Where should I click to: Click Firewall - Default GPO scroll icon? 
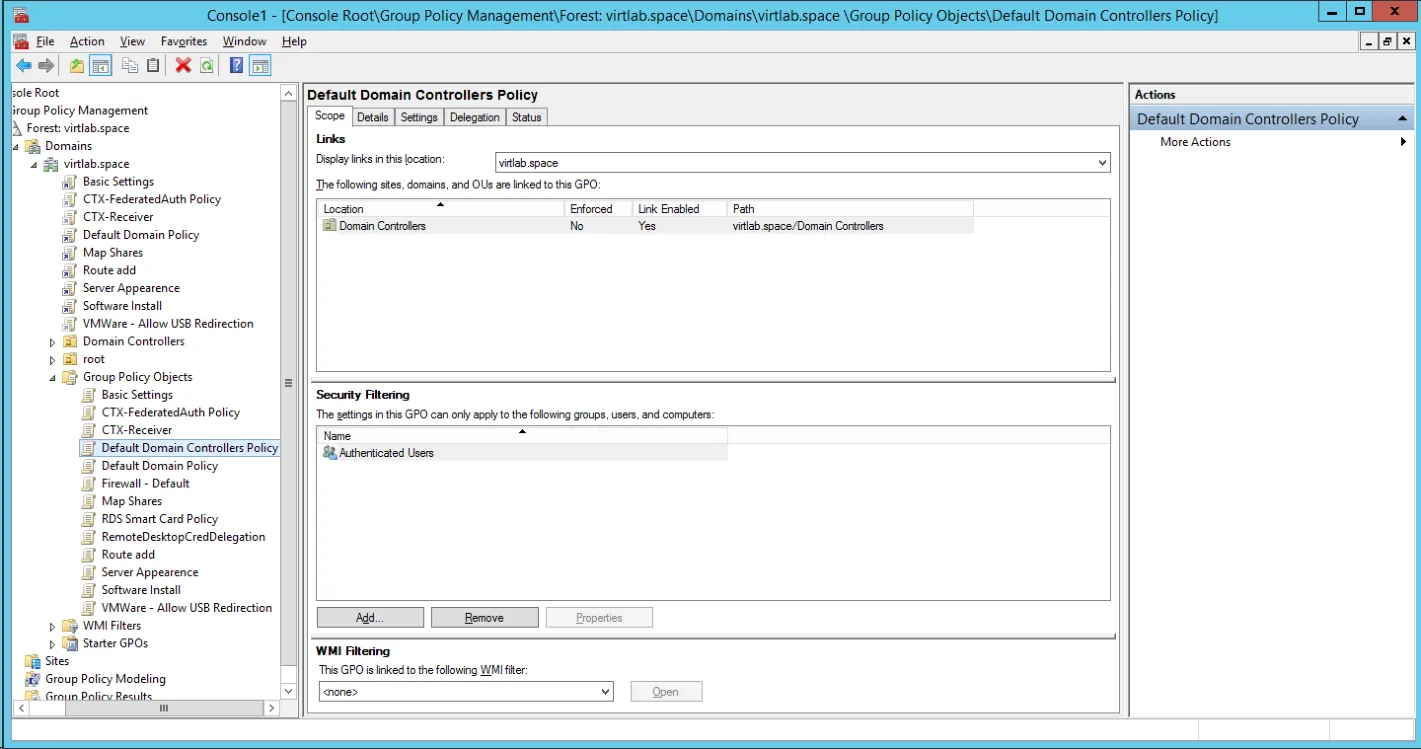tap(89, 484)
